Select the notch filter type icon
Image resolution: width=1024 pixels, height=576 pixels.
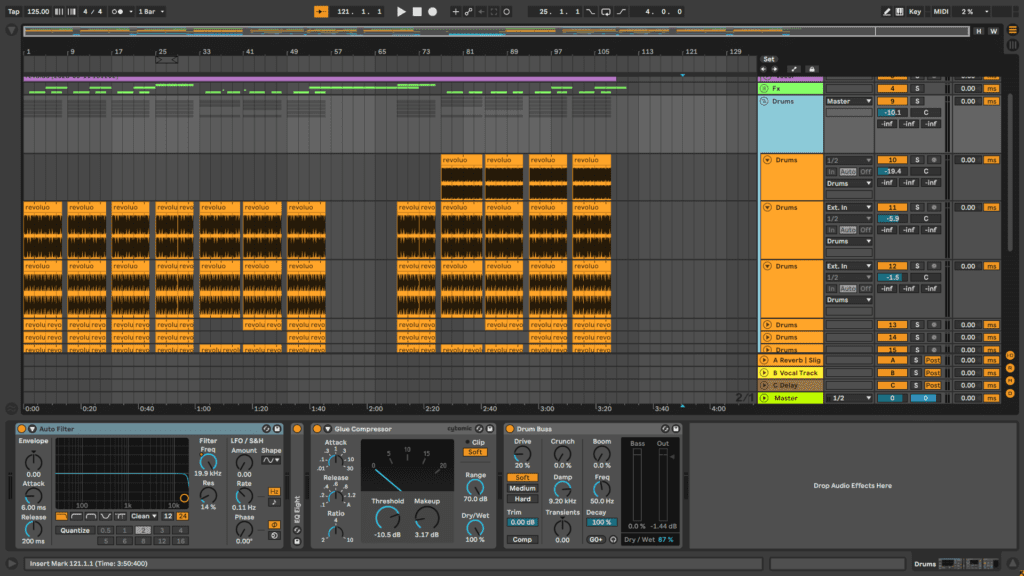coord(106,517)
